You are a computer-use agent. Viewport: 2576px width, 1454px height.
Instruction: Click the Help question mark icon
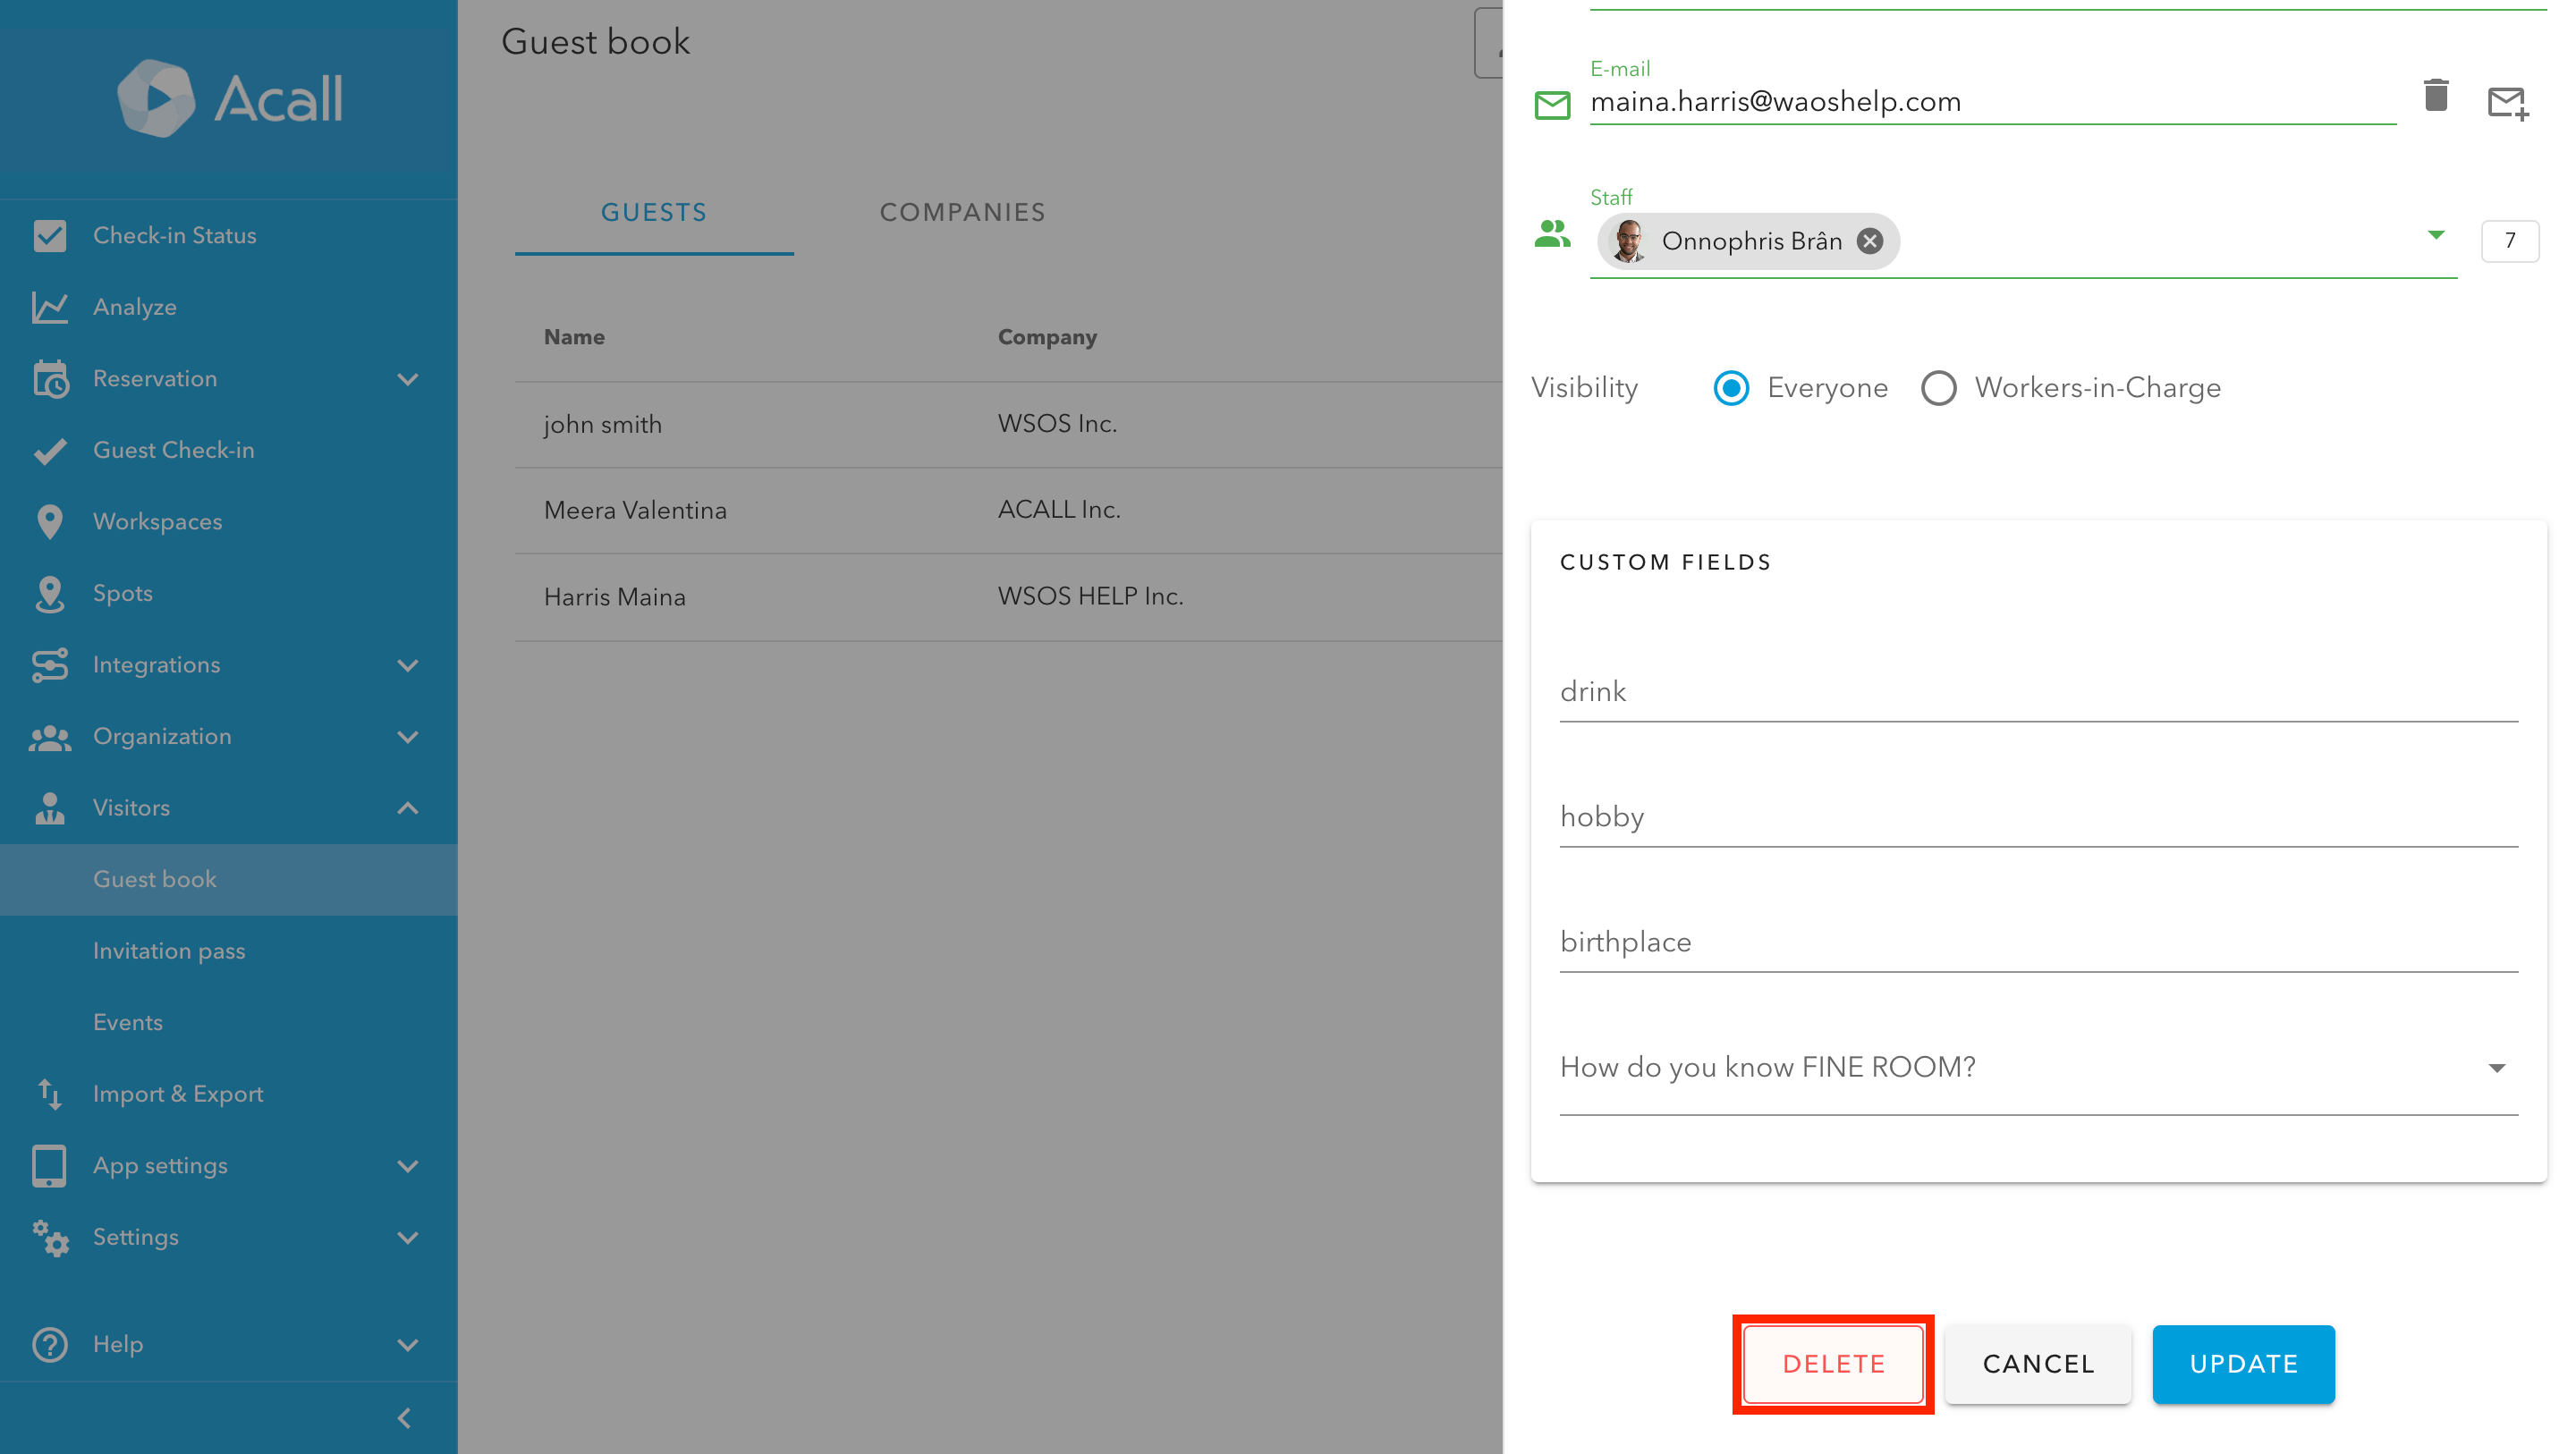tap(50, 1344)
